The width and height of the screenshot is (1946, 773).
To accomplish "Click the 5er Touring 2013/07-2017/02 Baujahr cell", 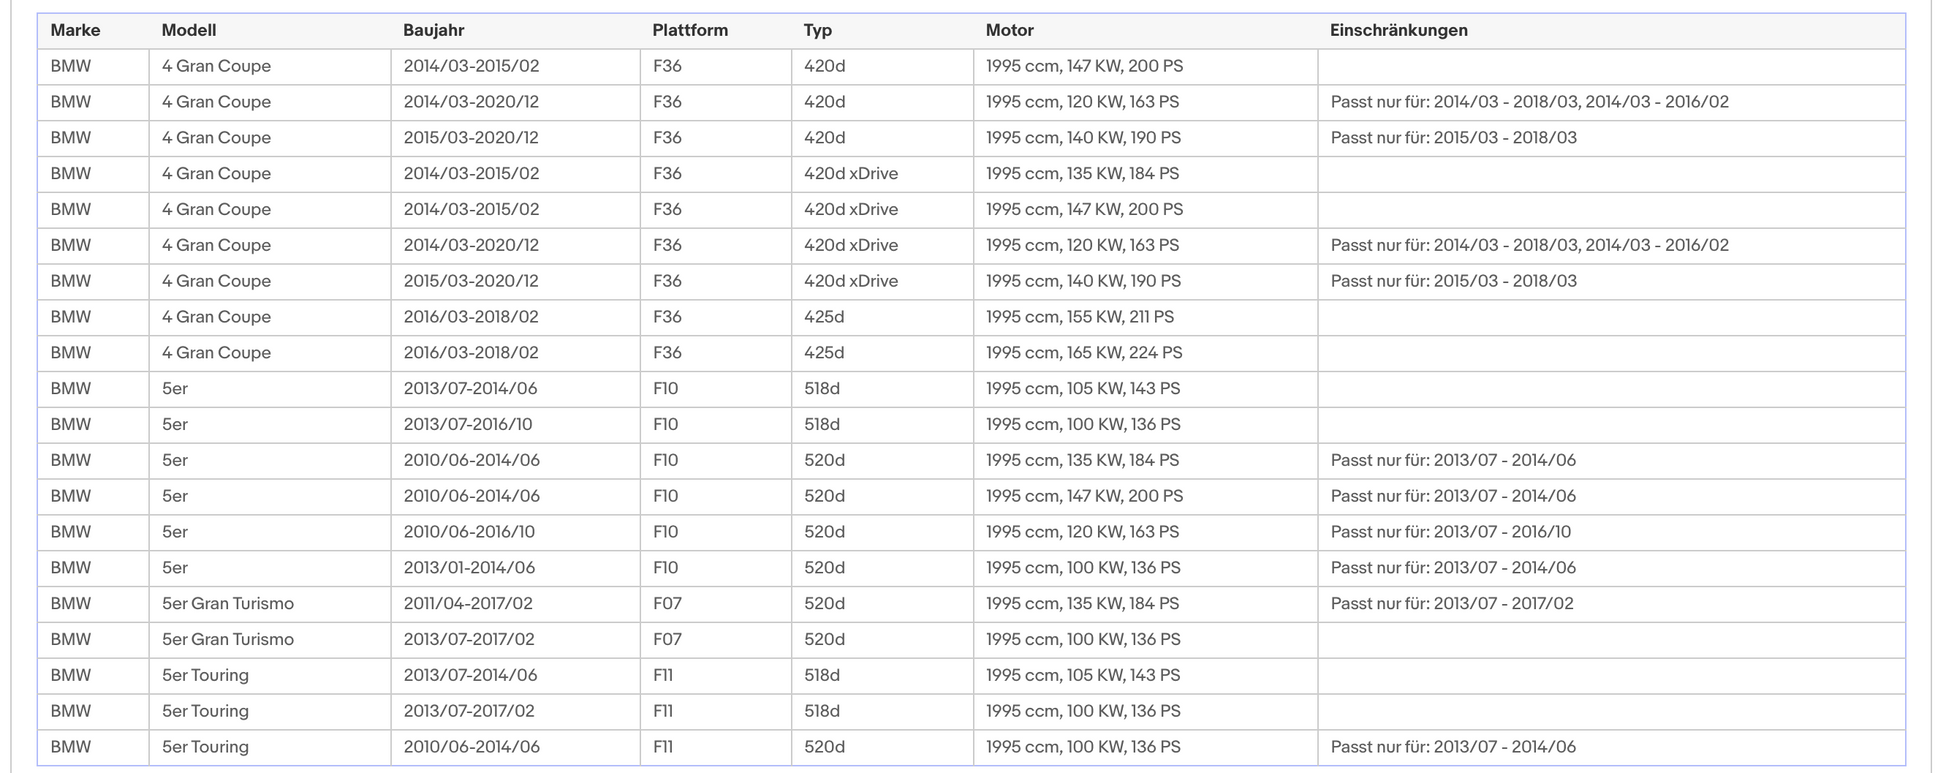I will [x=468, y=711].
